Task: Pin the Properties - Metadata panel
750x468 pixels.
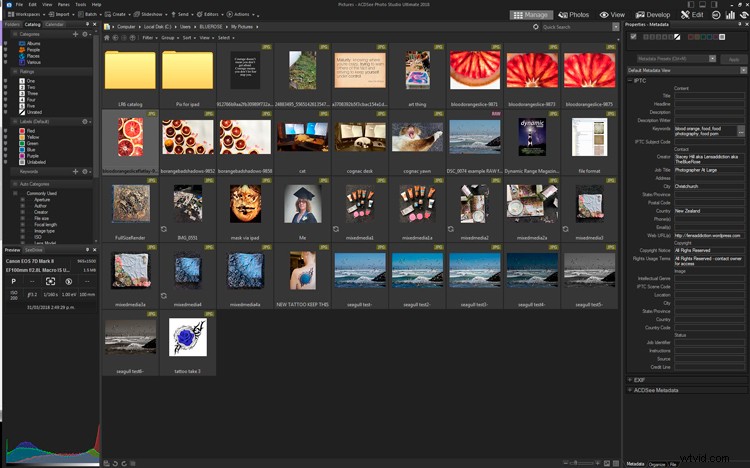Action: click(x=740, y=24)
